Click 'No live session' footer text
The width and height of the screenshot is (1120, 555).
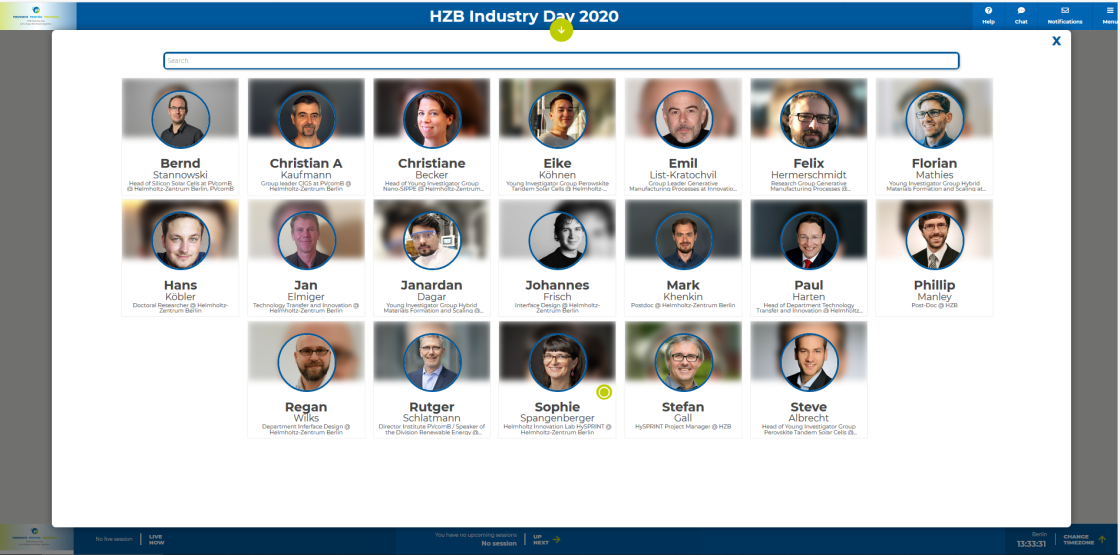pos(114,539)
